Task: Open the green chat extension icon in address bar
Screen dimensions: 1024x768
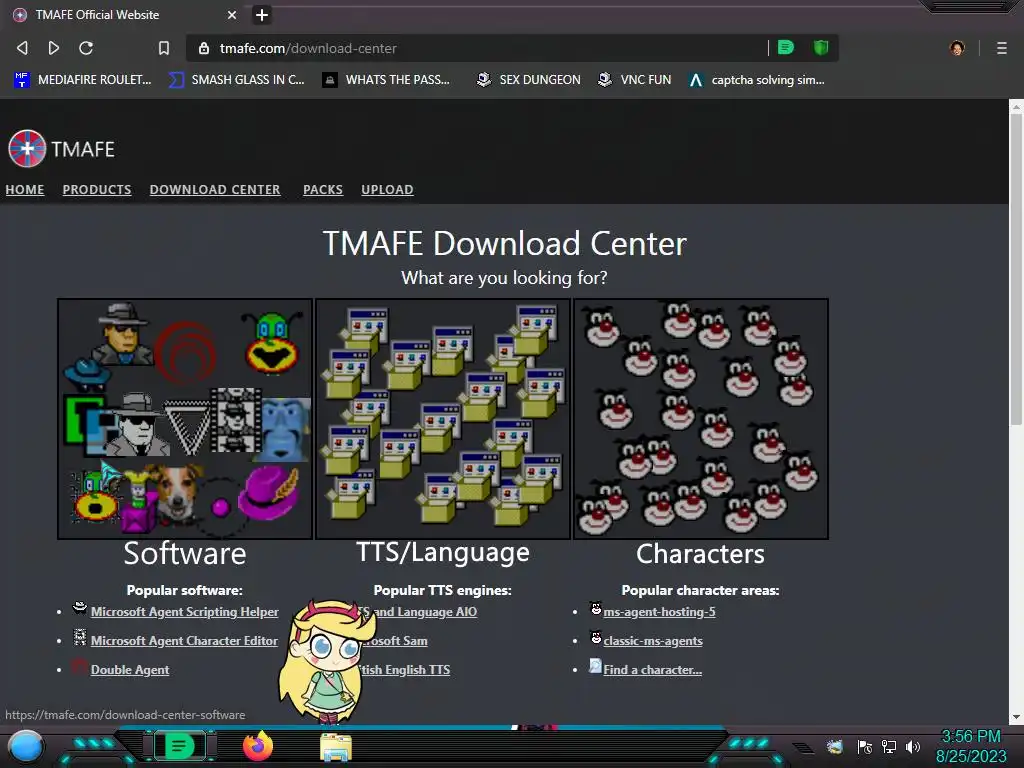Action: (786, 47)
